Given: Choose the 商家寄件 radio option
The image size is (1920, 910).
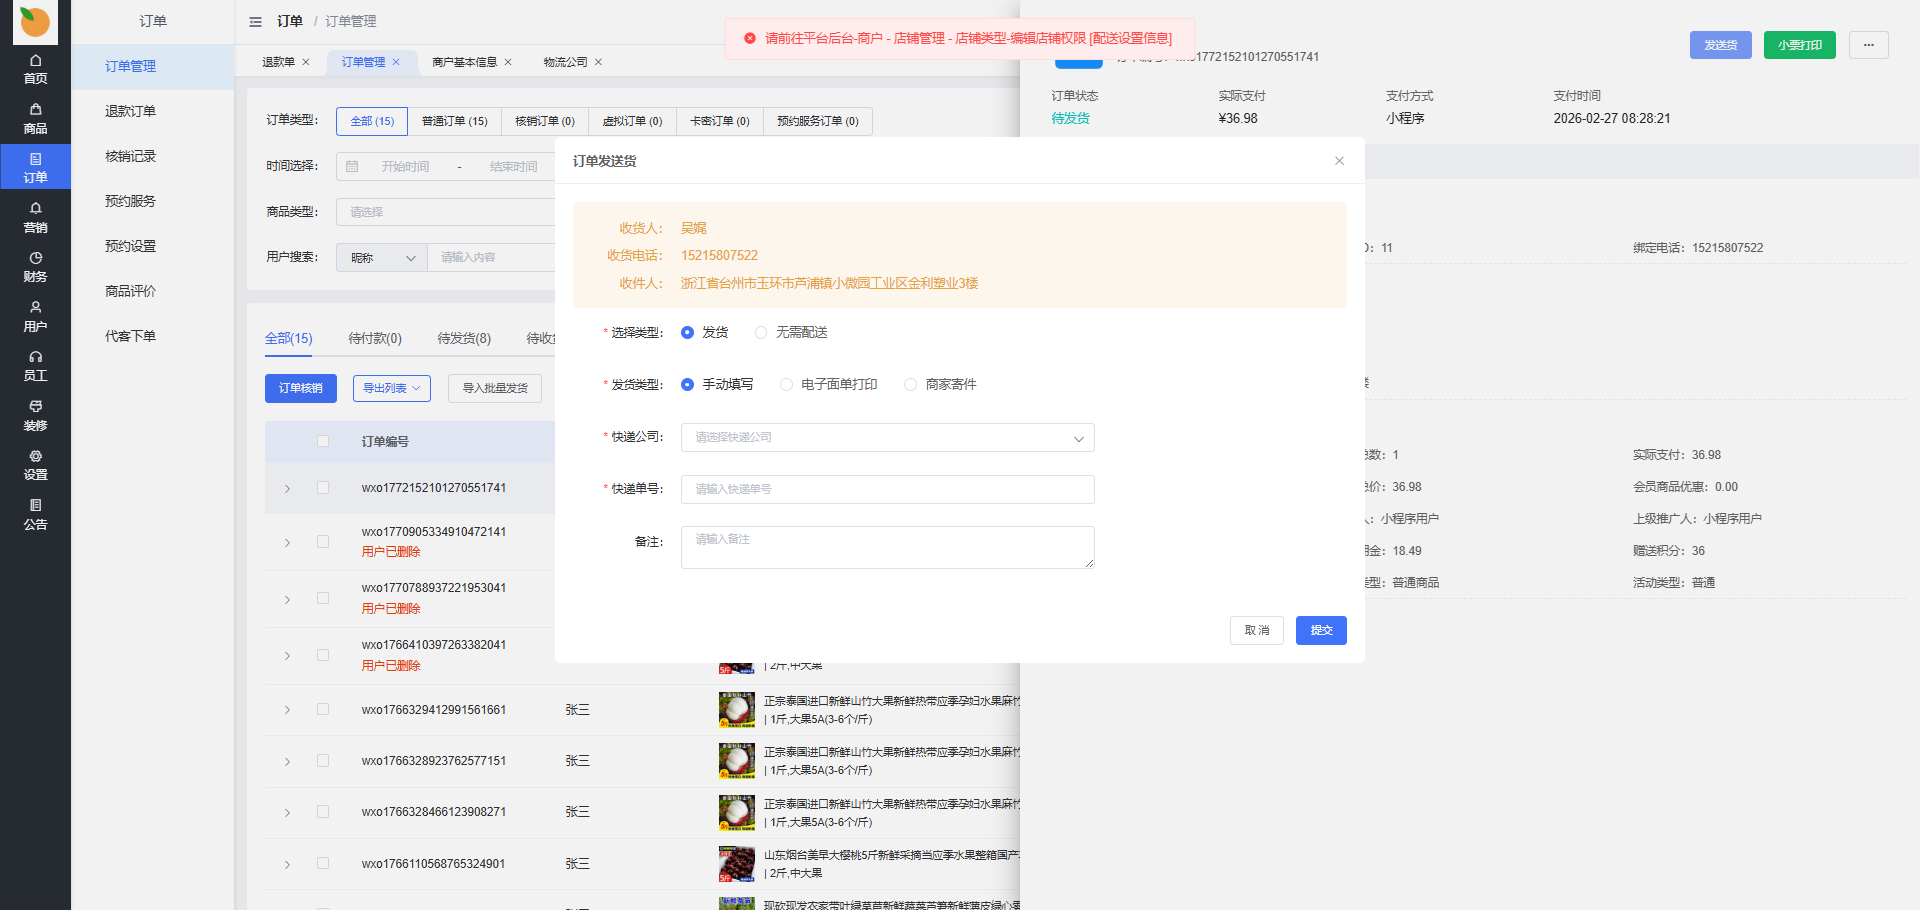Looking at the screenshot, I should point(910,385).
